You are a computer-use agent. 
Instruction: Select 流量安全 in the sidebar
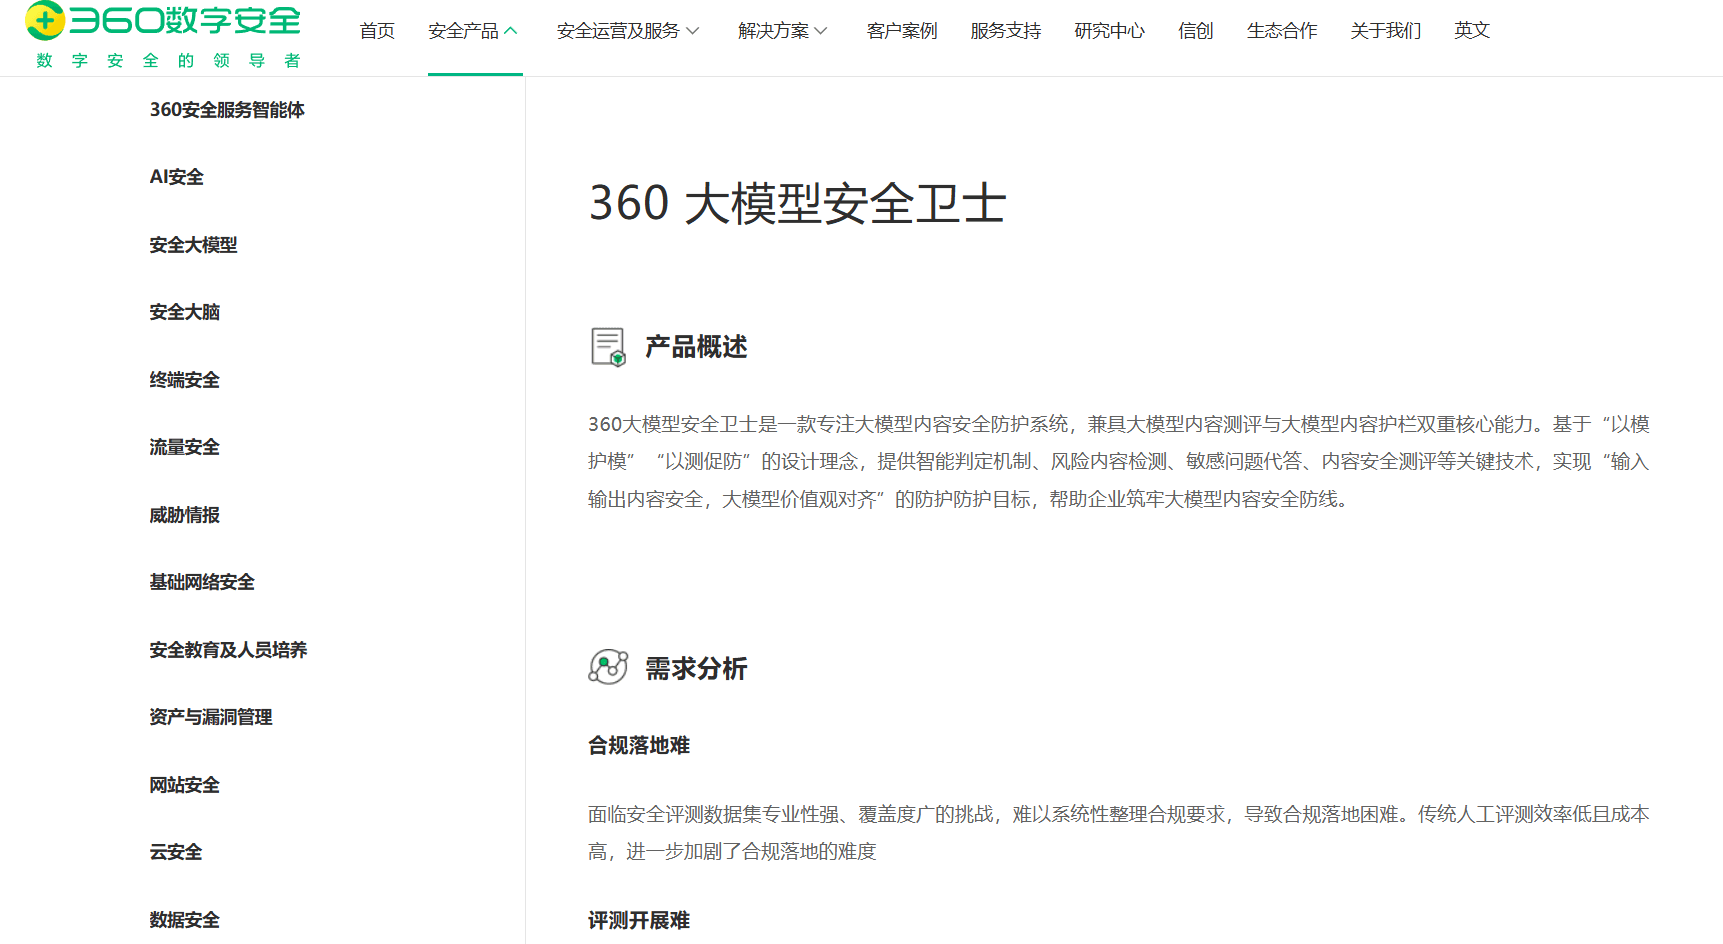(x=185, y=447)
